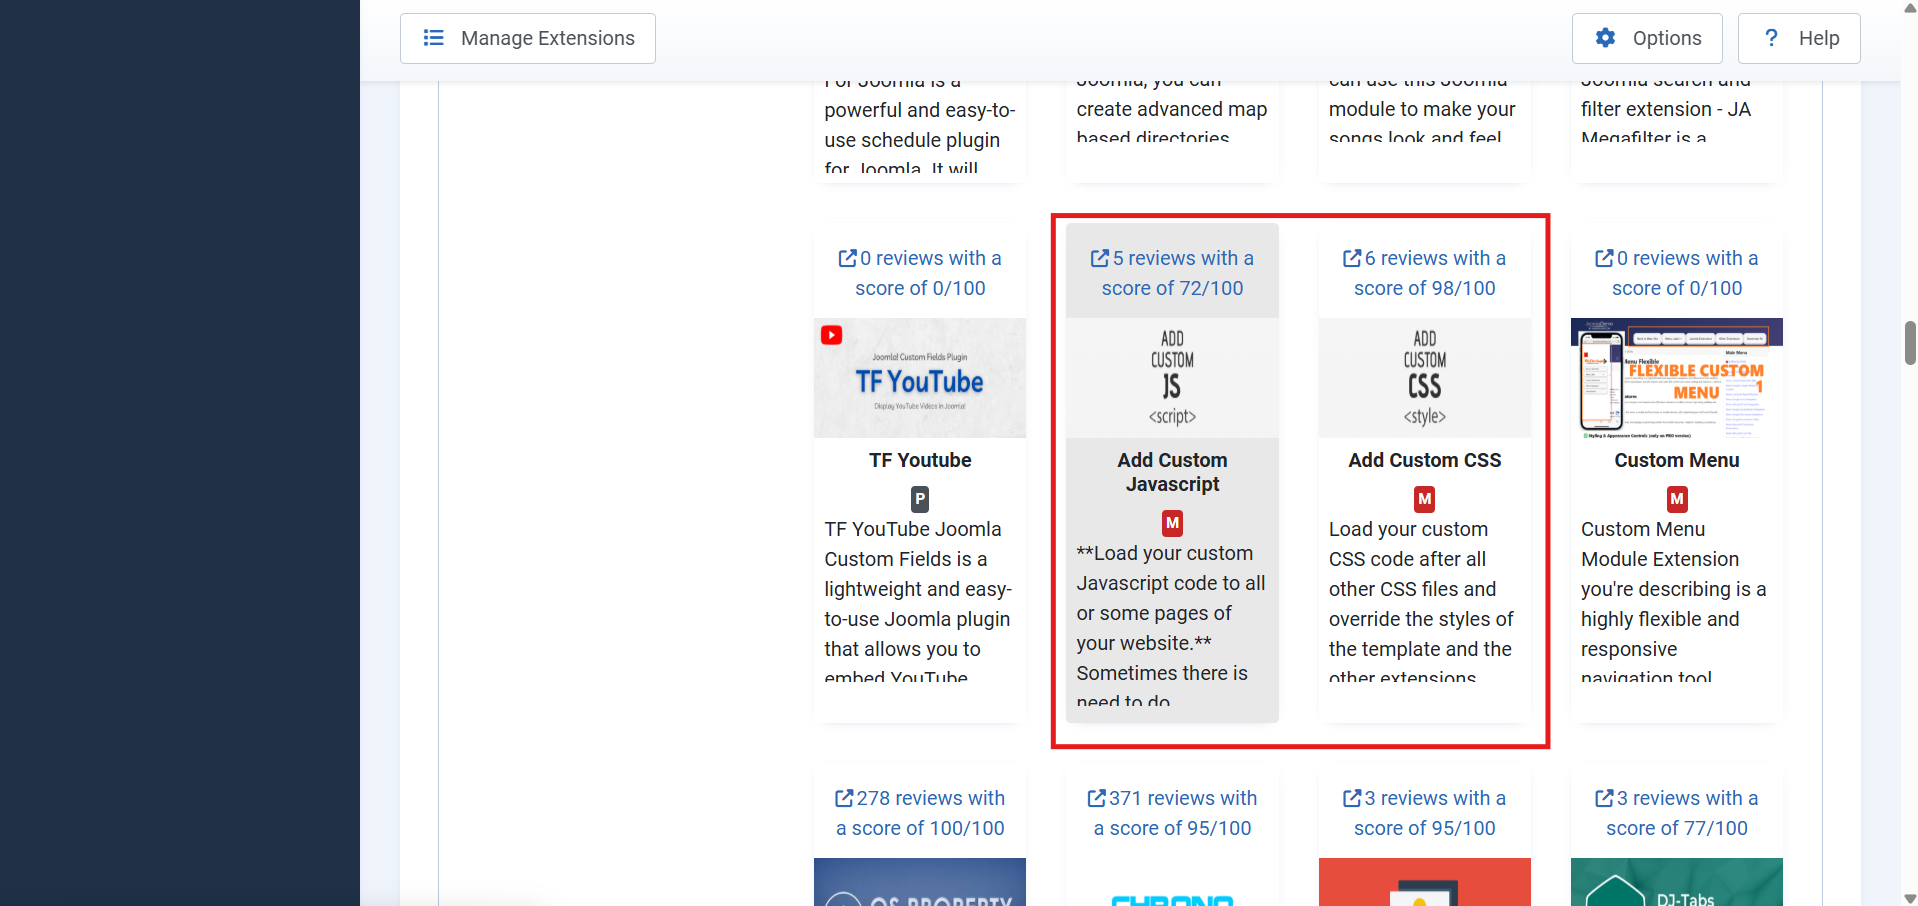Open the 6 reviews score 98/100 link
The image size is (1918, 906).
pyautogui.click(x=1424, y=273)
